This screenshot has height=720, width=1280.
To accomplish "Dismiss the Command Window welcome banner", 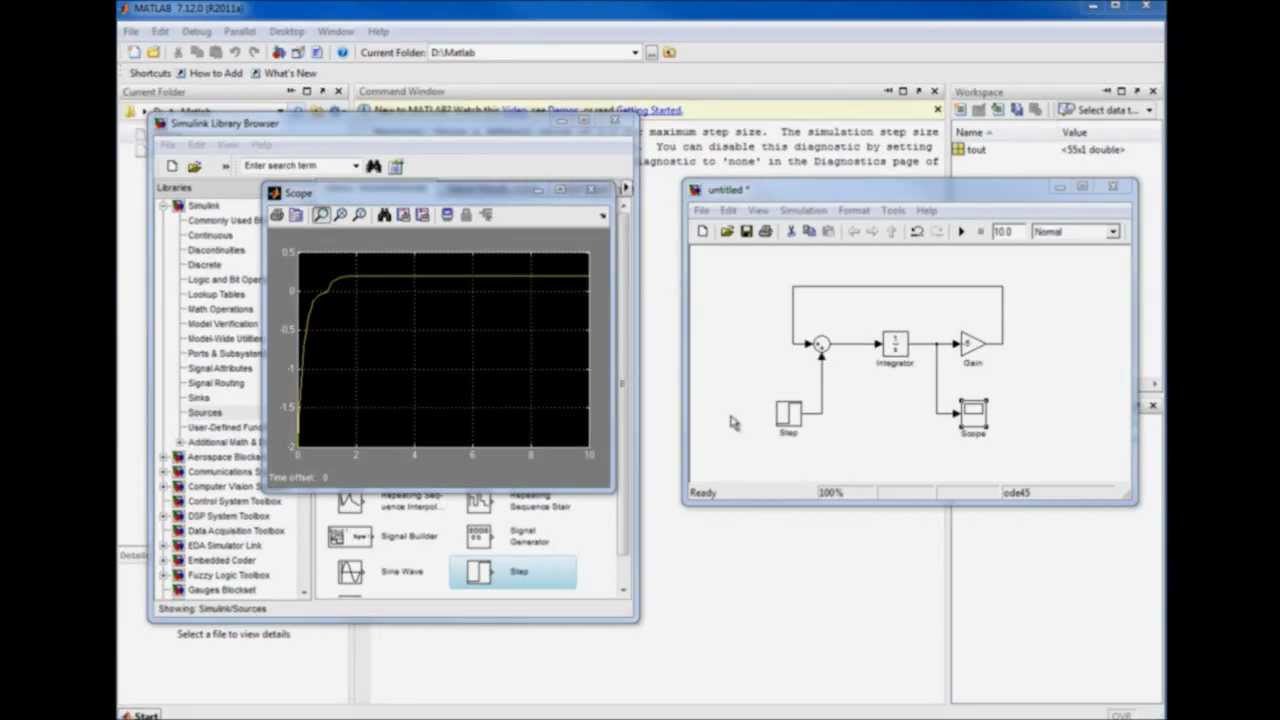I will click(x=937, y=110).
